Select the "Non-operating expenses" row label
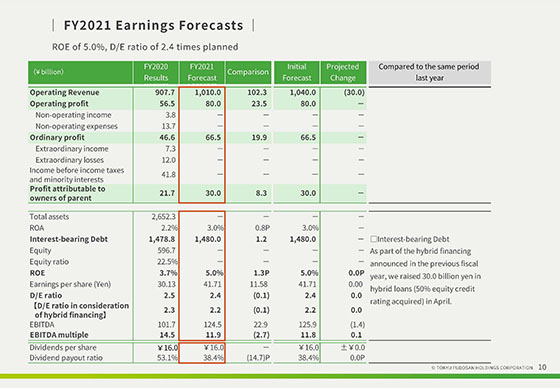This screenshot has width=560, height=388. pos(76,126)
